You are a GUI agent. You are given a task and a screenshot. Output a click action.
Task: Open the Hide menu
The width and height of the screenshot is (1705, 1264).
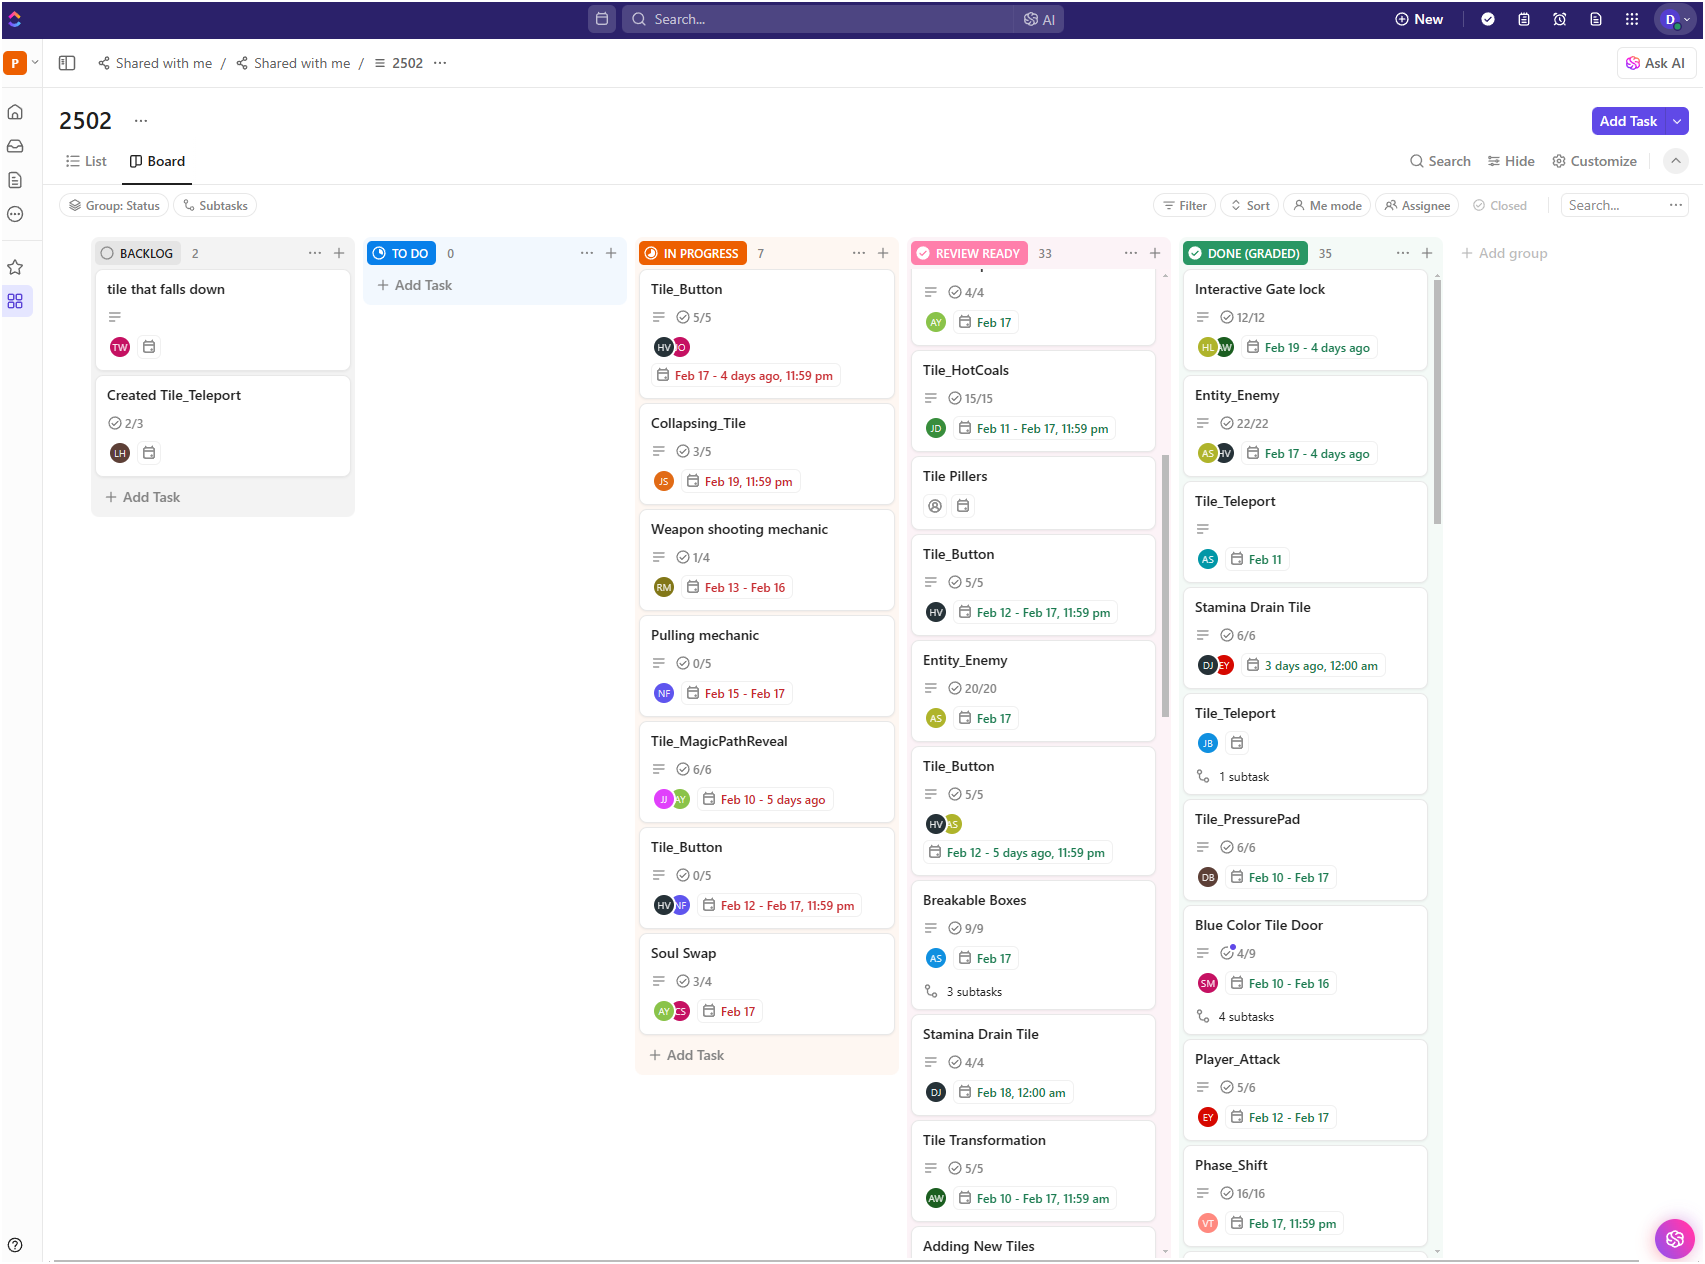[x=1511, y=161]
